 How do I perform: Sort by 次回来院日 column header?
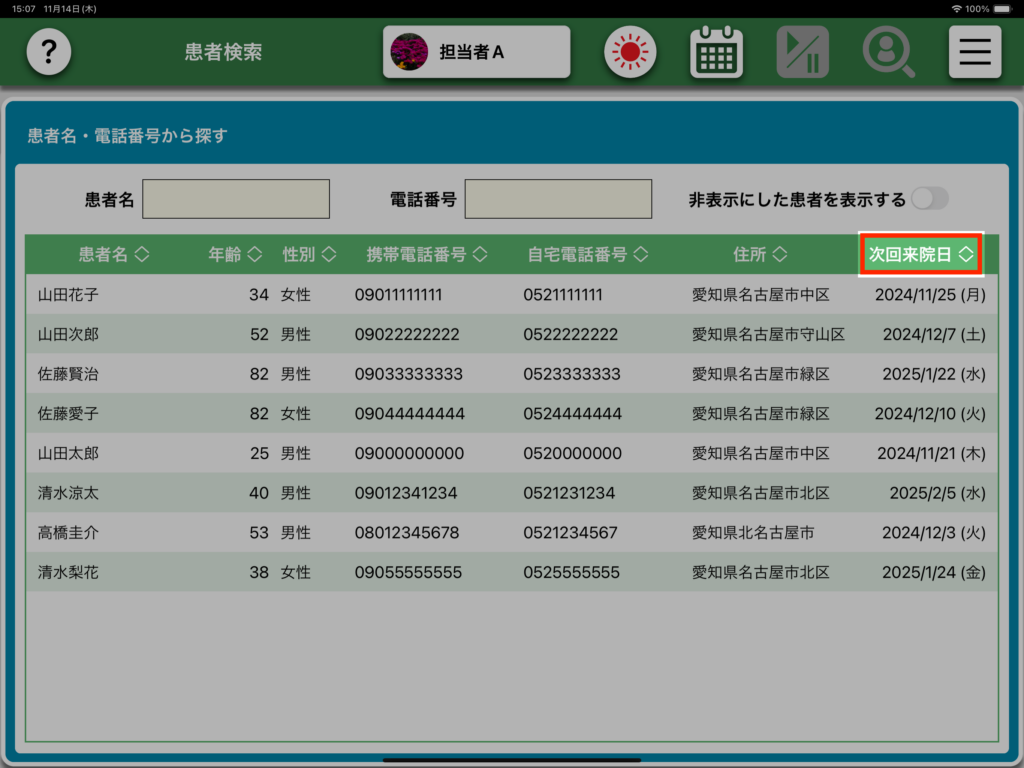pyautogui.click(x=921, y=255)
